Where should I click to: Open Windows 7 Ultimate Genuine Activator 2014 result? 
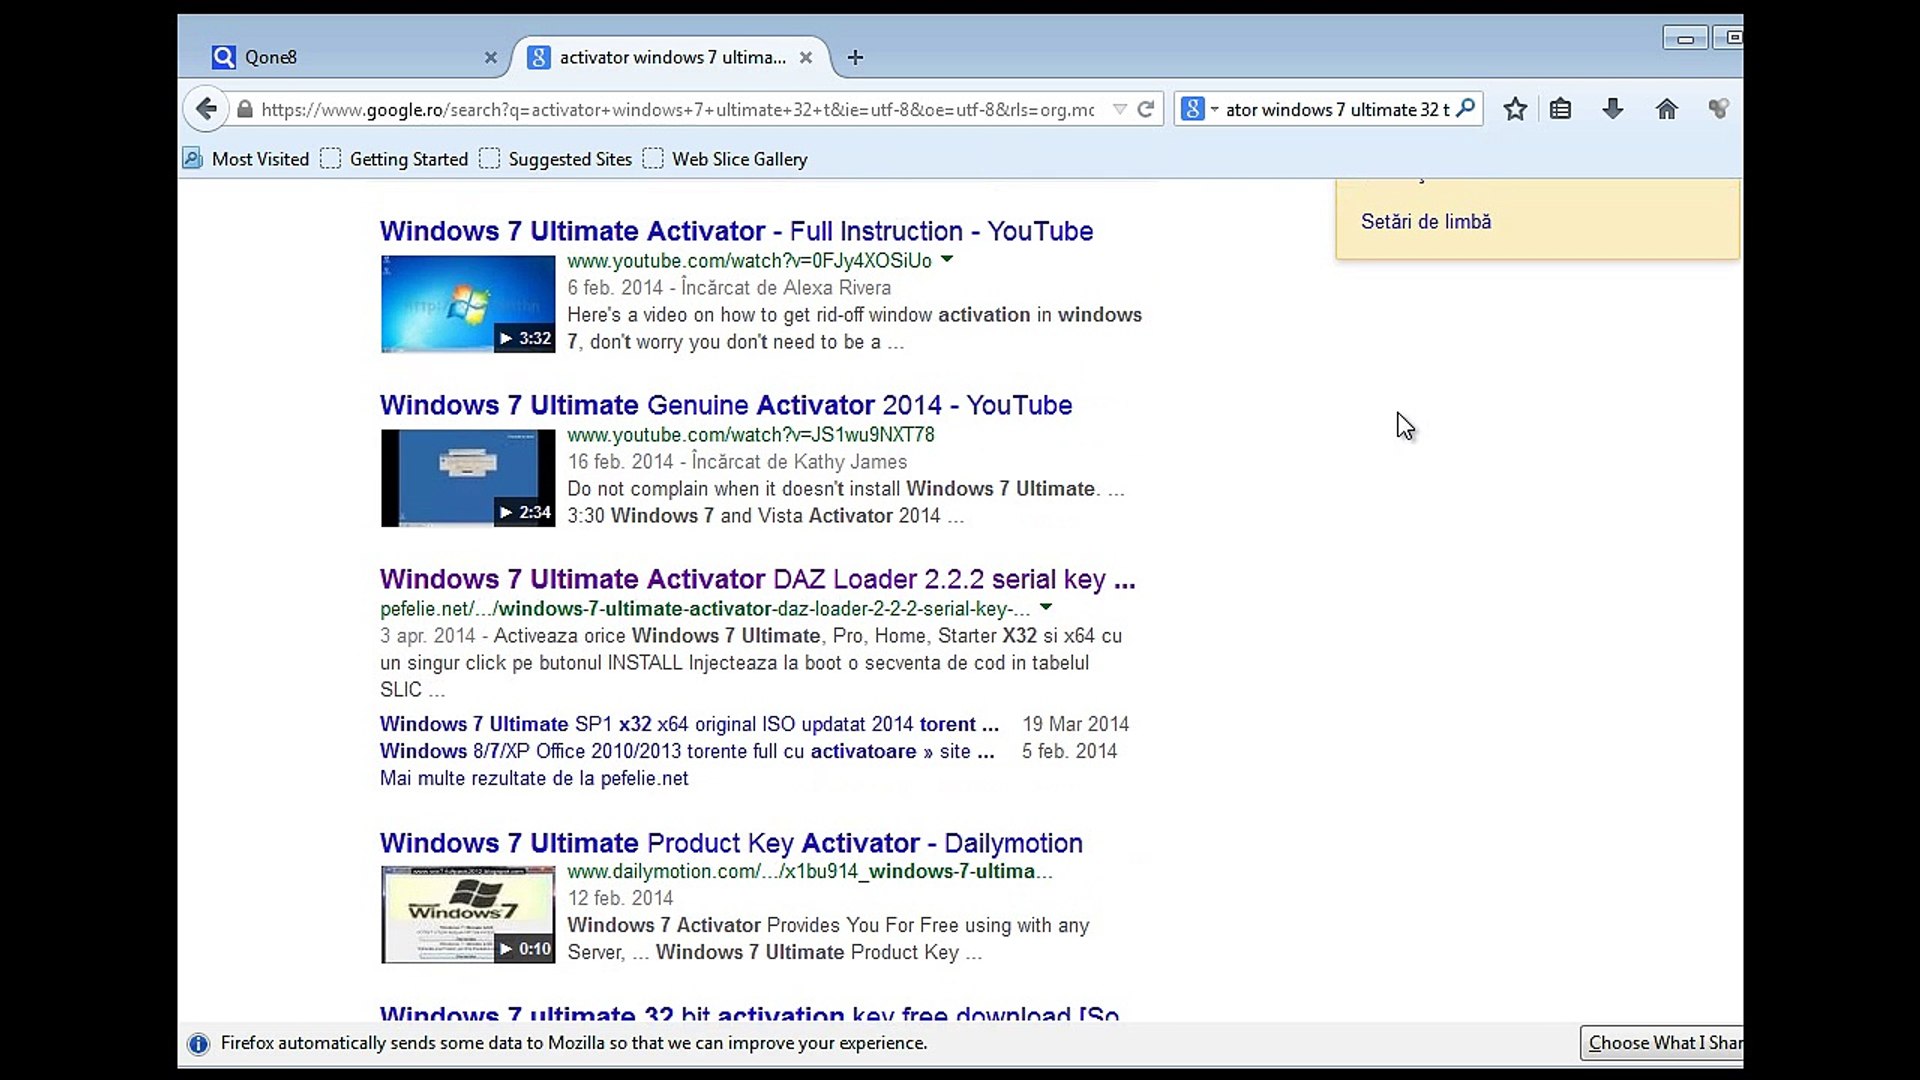pos(726,405)
